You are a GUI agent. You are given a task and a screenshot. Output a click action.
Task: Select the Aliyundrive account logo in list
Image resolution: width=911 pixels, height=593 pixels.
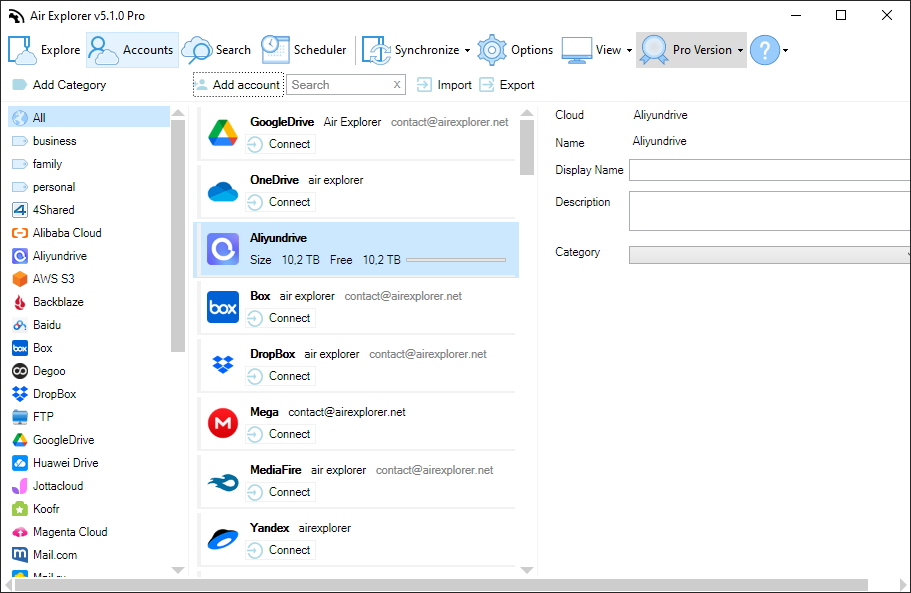coord(223,249)
